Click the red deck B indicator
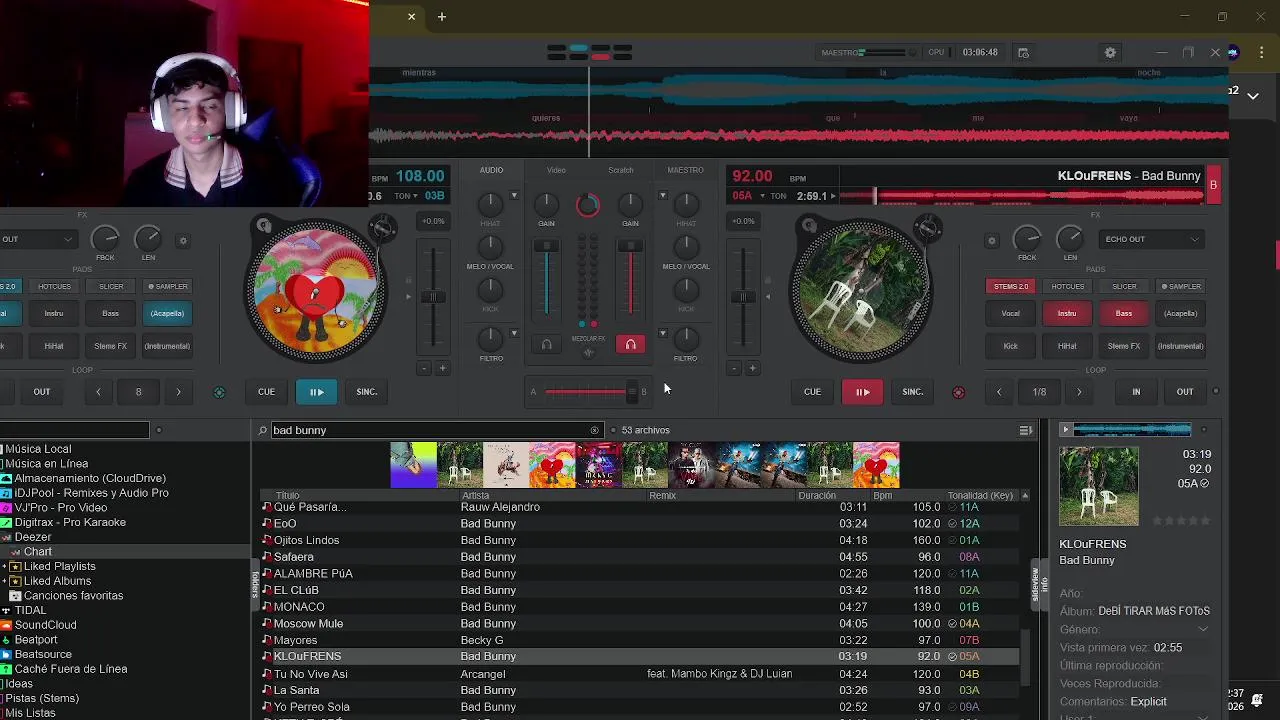The height and width of the screenshot is (720, 1280). coord(1213,185)
